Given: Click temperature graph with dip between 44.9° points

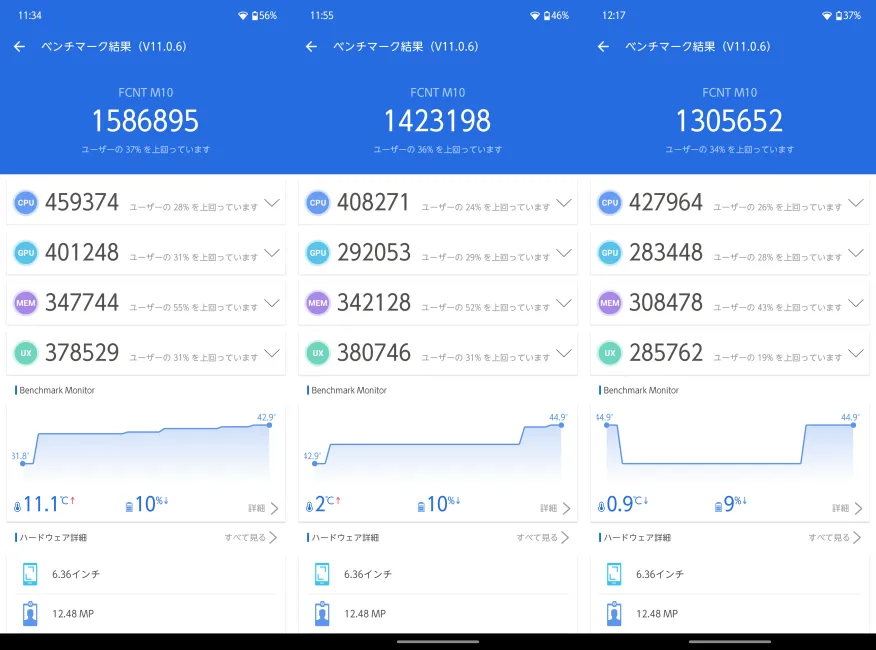Looking at the screenshot, I should (x=730, y=447).
